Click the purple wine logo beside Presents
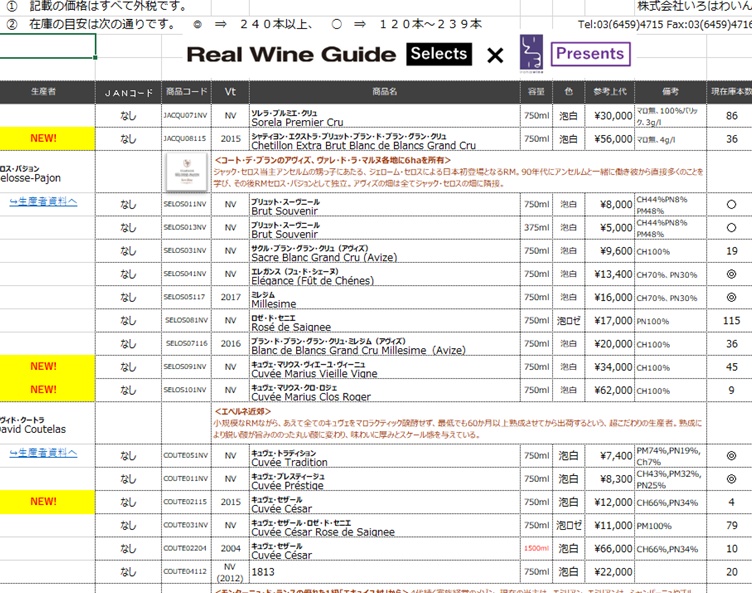 [x=531, y=53]
